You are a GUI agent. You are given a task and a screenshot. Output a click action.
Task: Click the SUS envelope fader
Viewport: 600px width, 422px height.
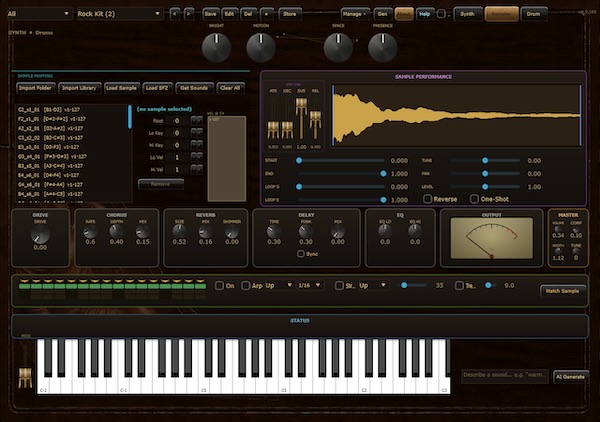pos(301,107)
